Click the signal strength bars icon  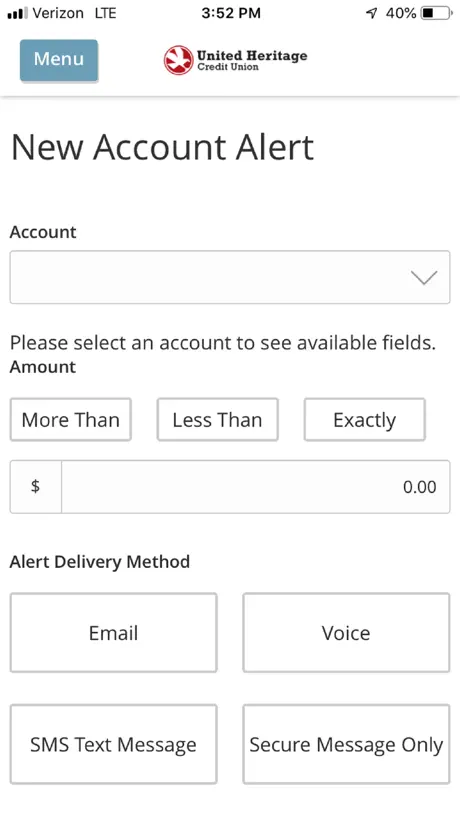[x=18, y=14]
